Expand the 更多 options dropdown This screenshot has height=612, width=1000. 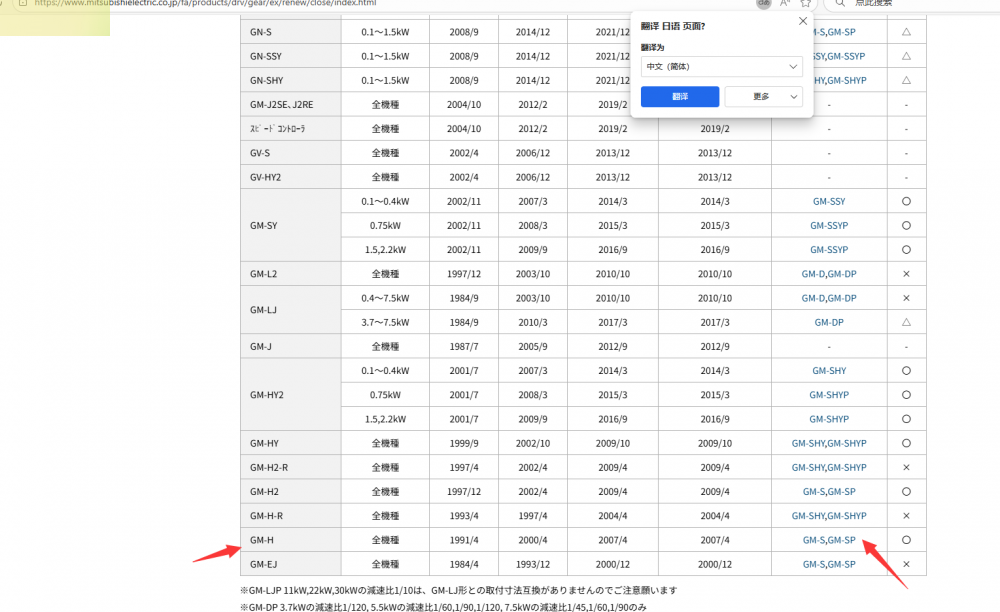coord(763,97)
